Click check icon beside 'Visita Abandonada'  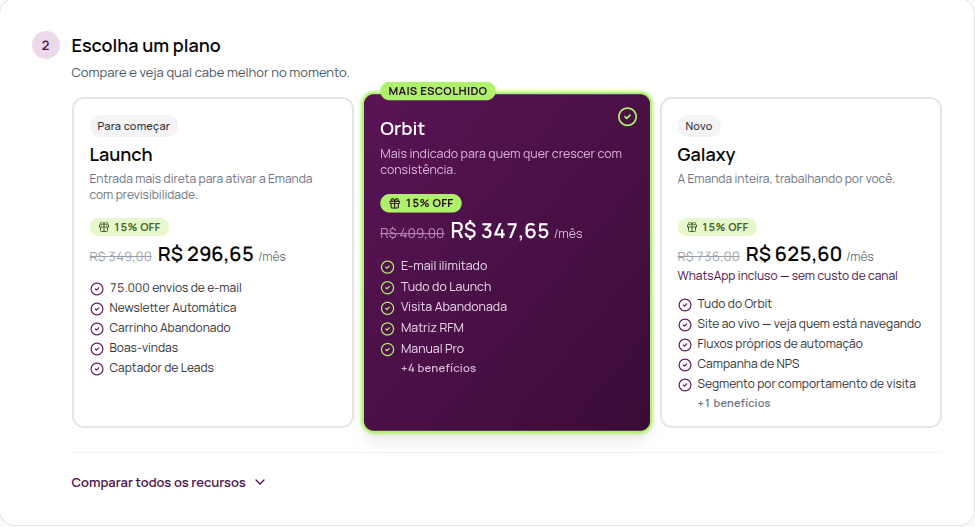[387, 308]
